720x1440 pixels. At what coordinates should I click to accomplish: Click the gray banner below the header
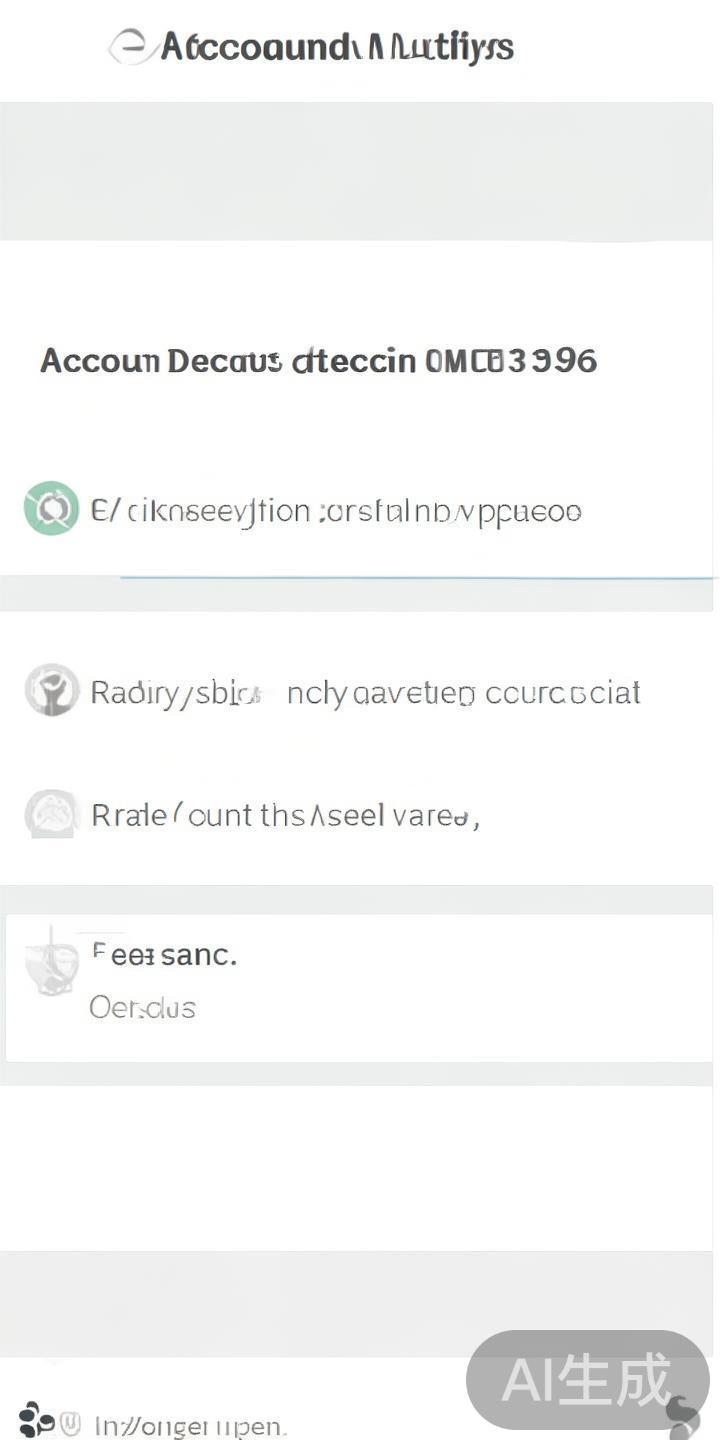(360, 171)
